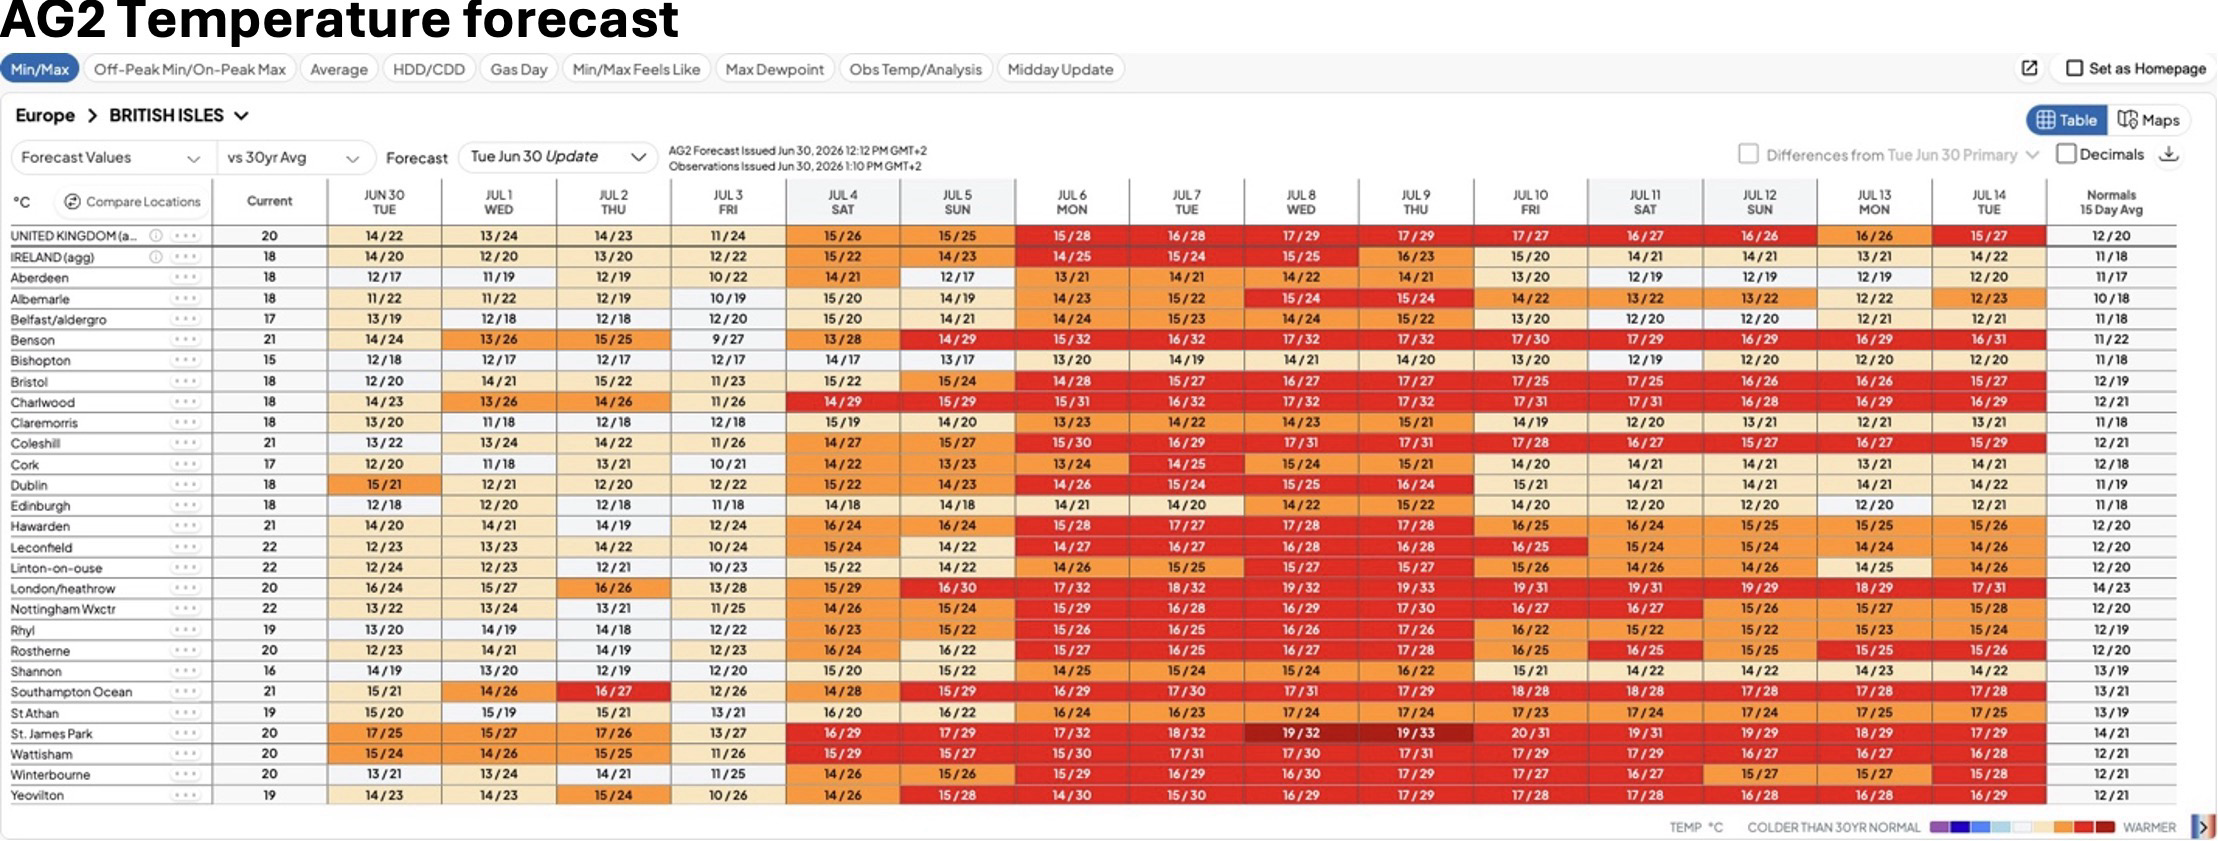Click the info icon beside UNITED KINGDOM row
The width and height of the screenshot is (2218, 841).
pyautogui.click(x=156, y=236)
